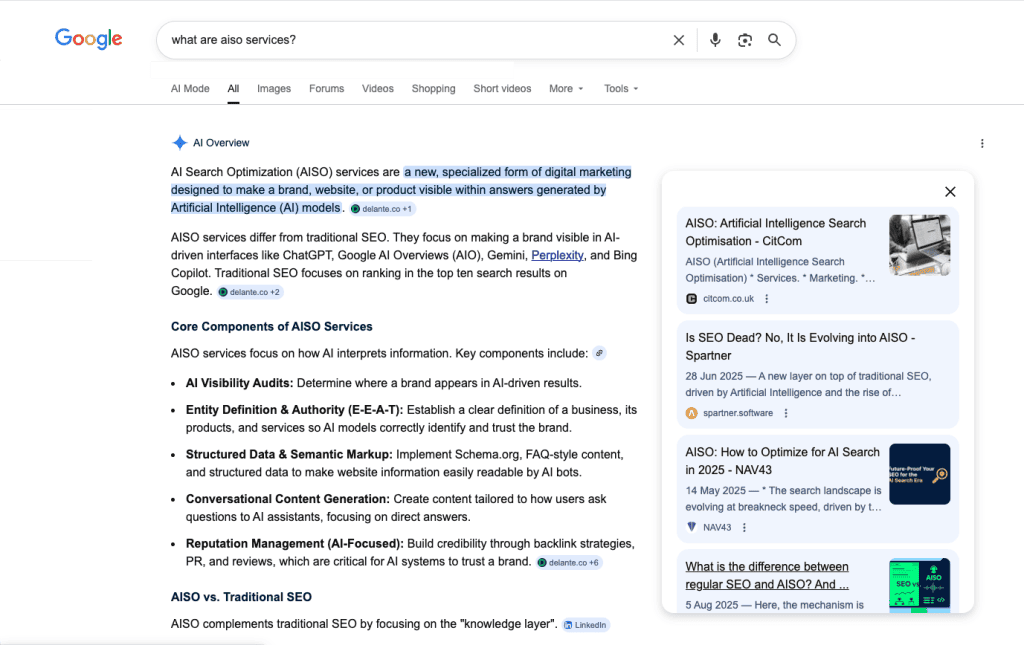Click the search magnifier icon

pos(774,39)
